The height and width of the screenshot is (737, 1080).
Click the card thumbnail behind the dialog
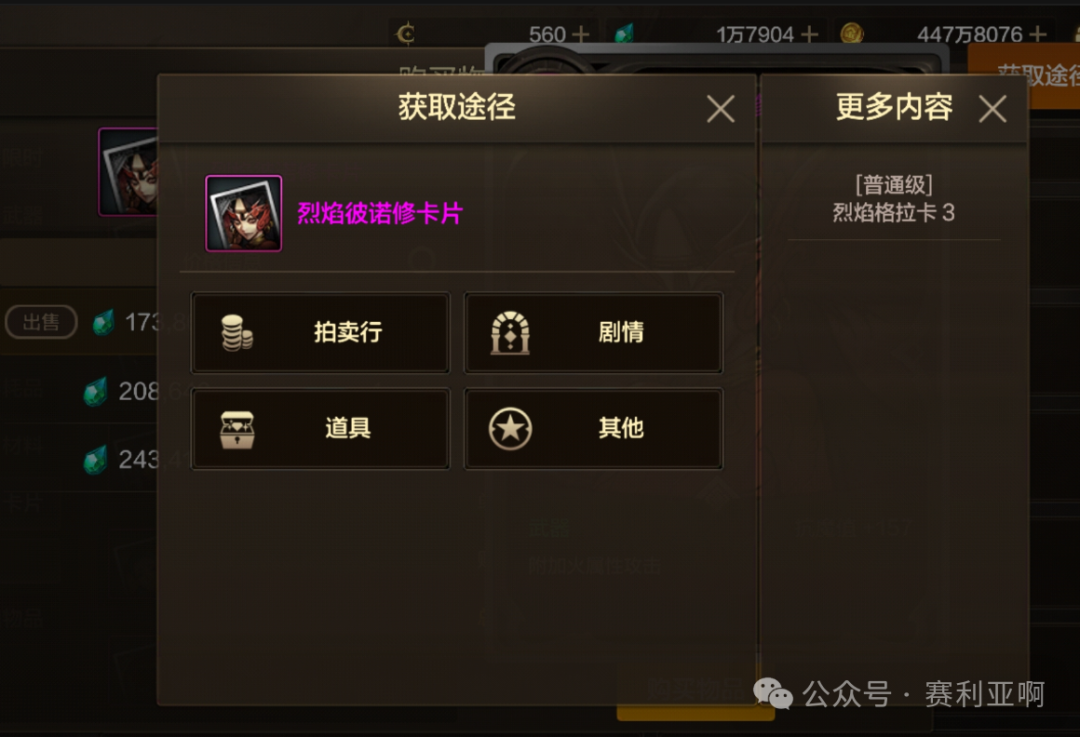(129, 172)
